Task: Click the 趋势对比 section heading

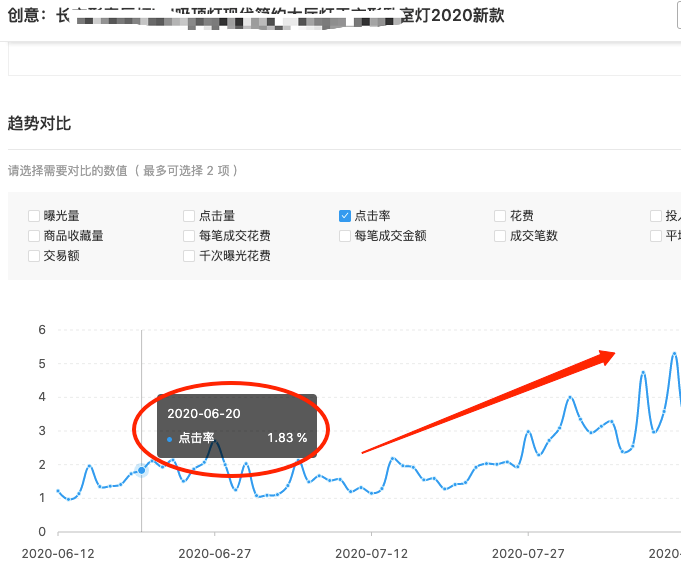Action: coord(39,124)
